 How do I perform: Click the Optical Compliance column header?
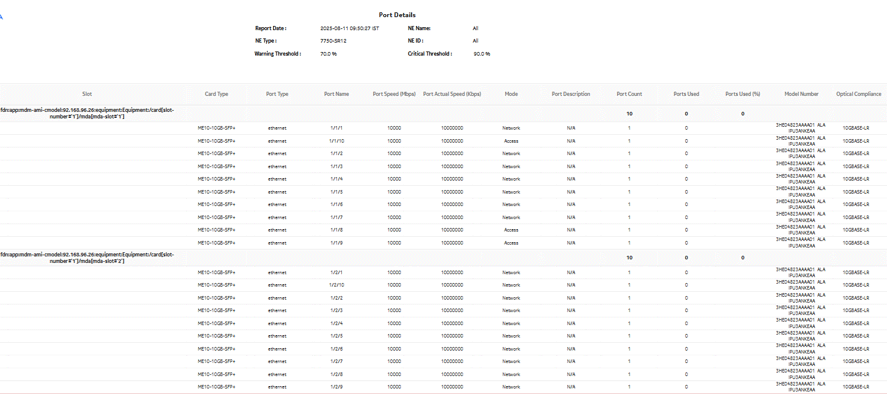(x=859, y=94)
